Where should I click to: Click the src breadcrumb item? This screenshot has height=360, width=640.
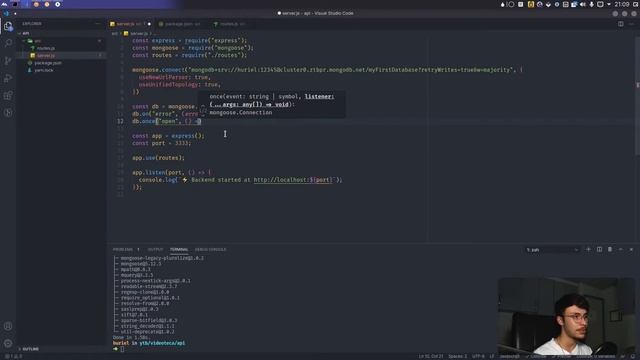(x=115, y=33)
